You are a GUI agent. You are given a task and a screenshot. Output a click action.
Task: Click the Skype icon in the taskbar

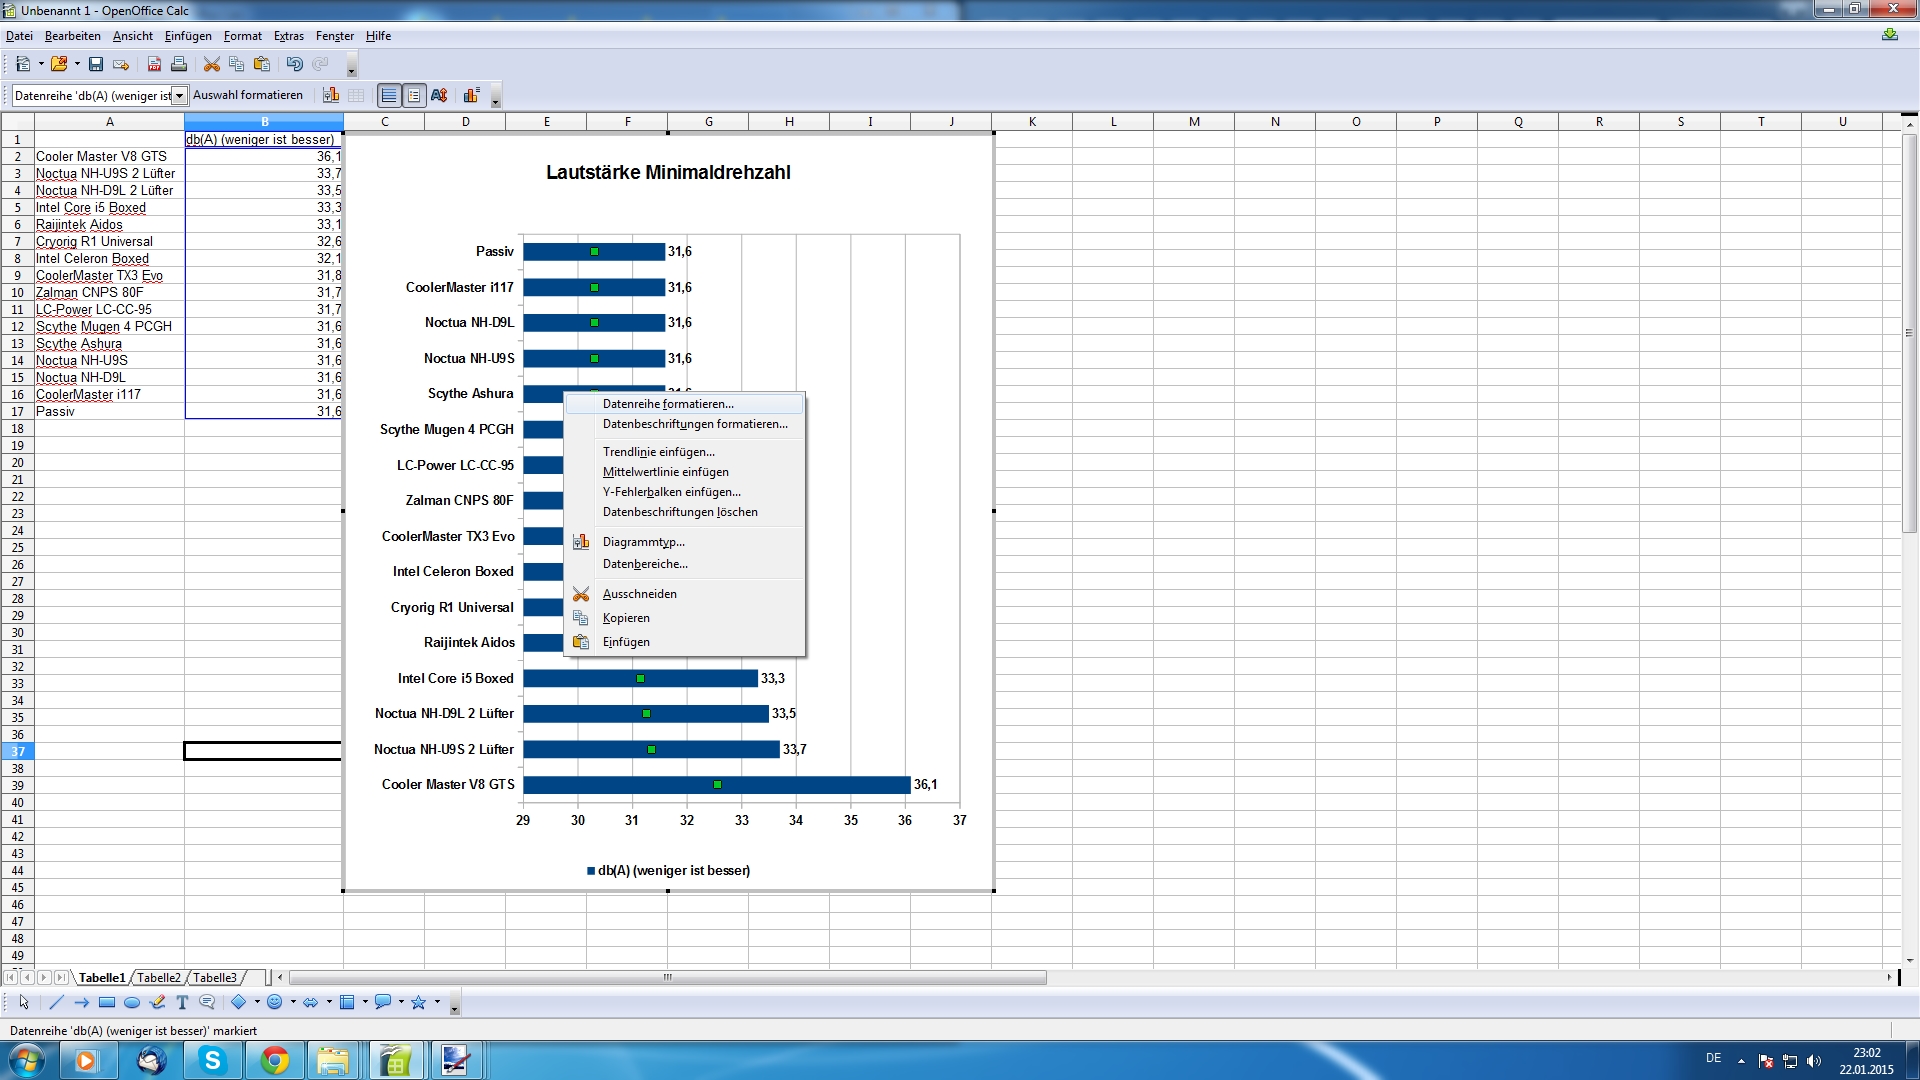(x=212, y=1061)
